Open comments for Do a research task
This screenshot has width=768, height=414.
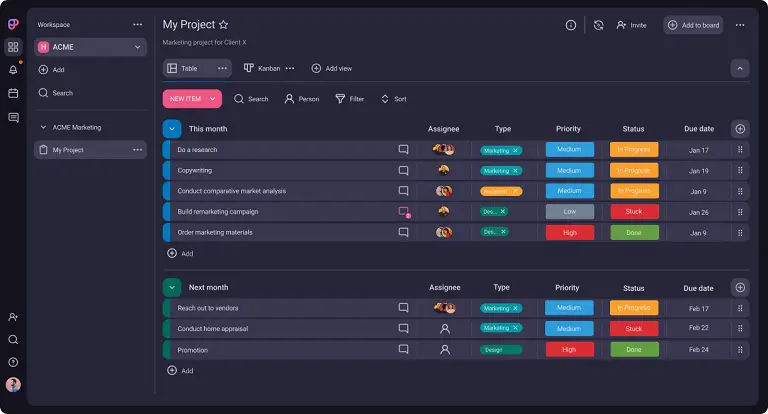pyautogui.click(x=403, y=150)
